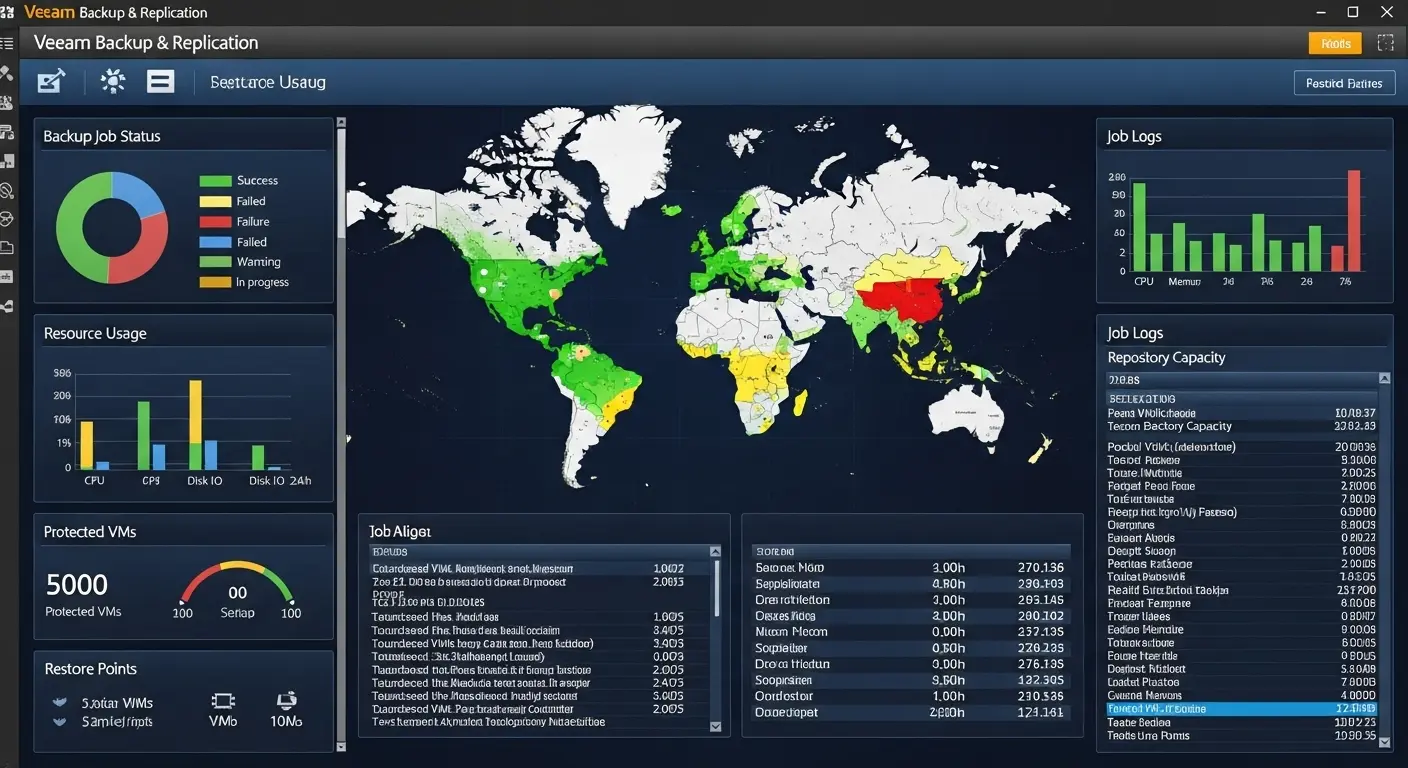Click the Veeam app icon in the title bar

pyautogui.click(x=8, y=12)
